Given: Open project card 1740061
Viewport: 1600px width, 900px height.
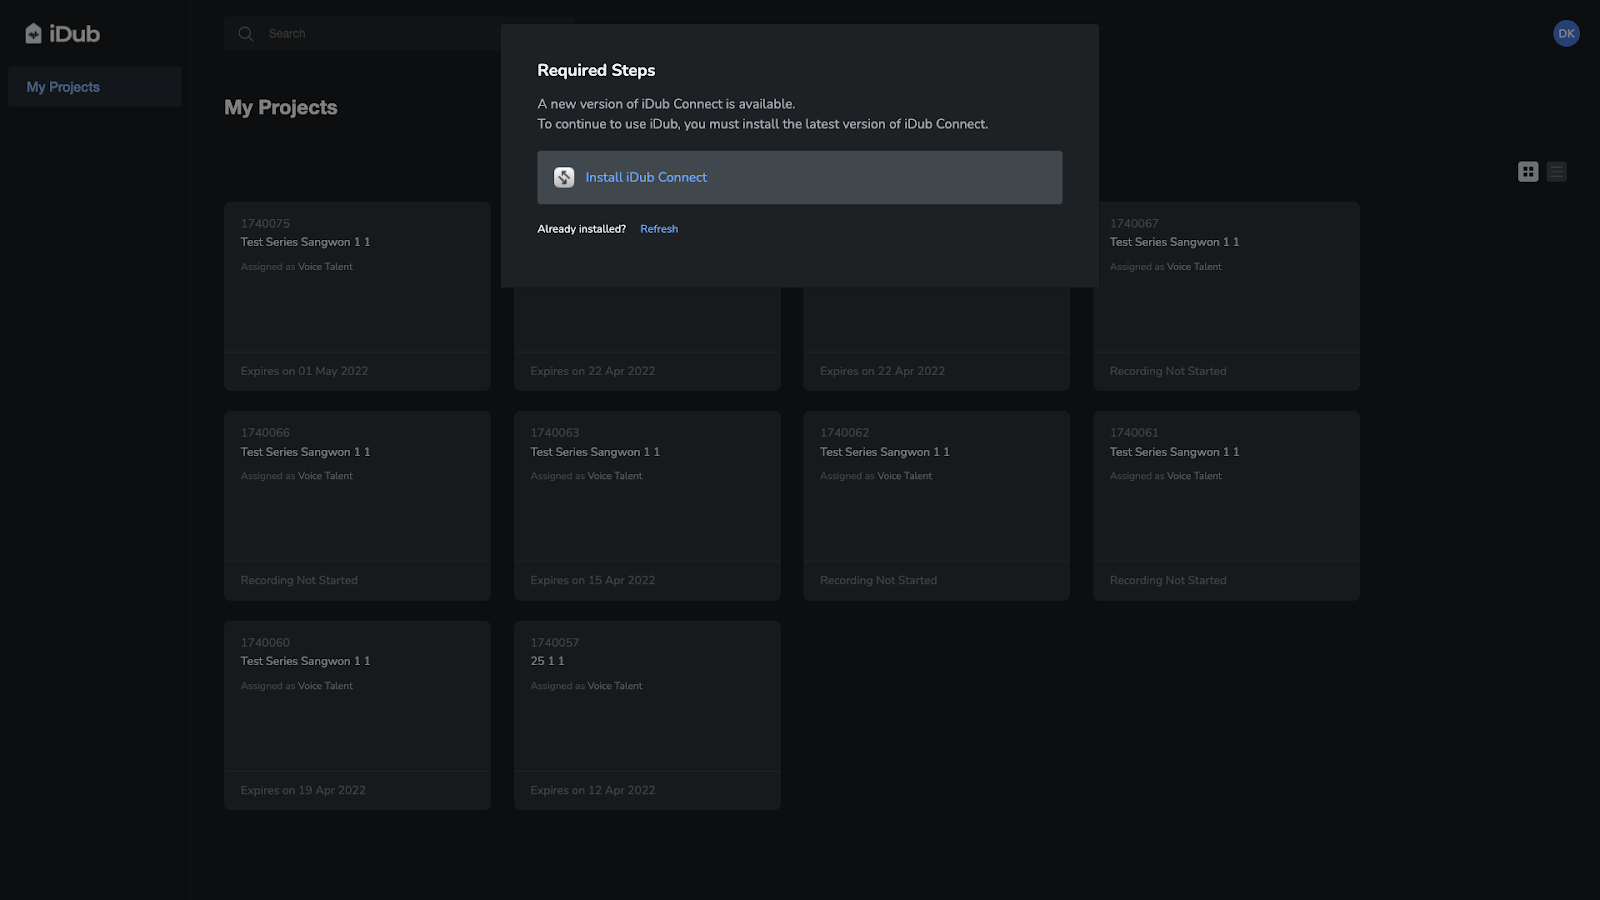Looking at the screenshot, I should [x=1226, y=505].
